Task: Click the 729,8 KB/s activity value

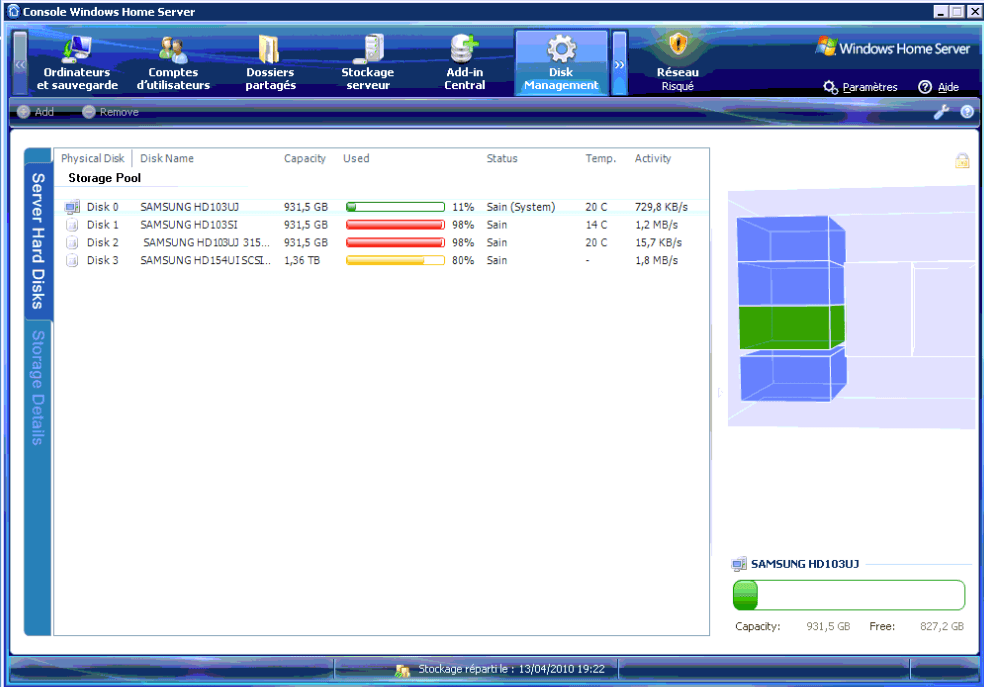Action: 661,206
